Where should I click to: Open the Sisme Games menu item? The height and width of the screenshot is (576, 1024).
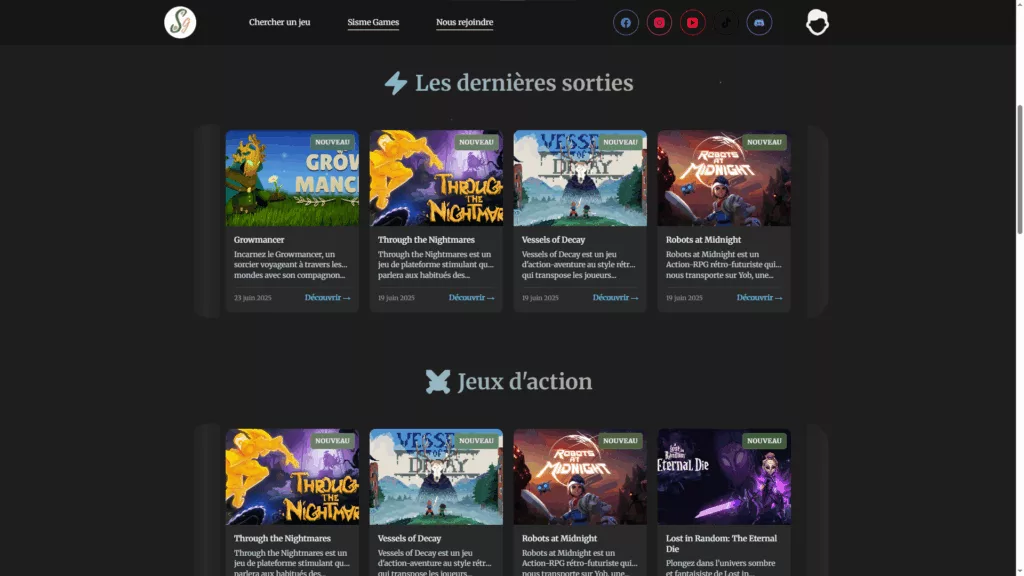click(x=373, y=22)
